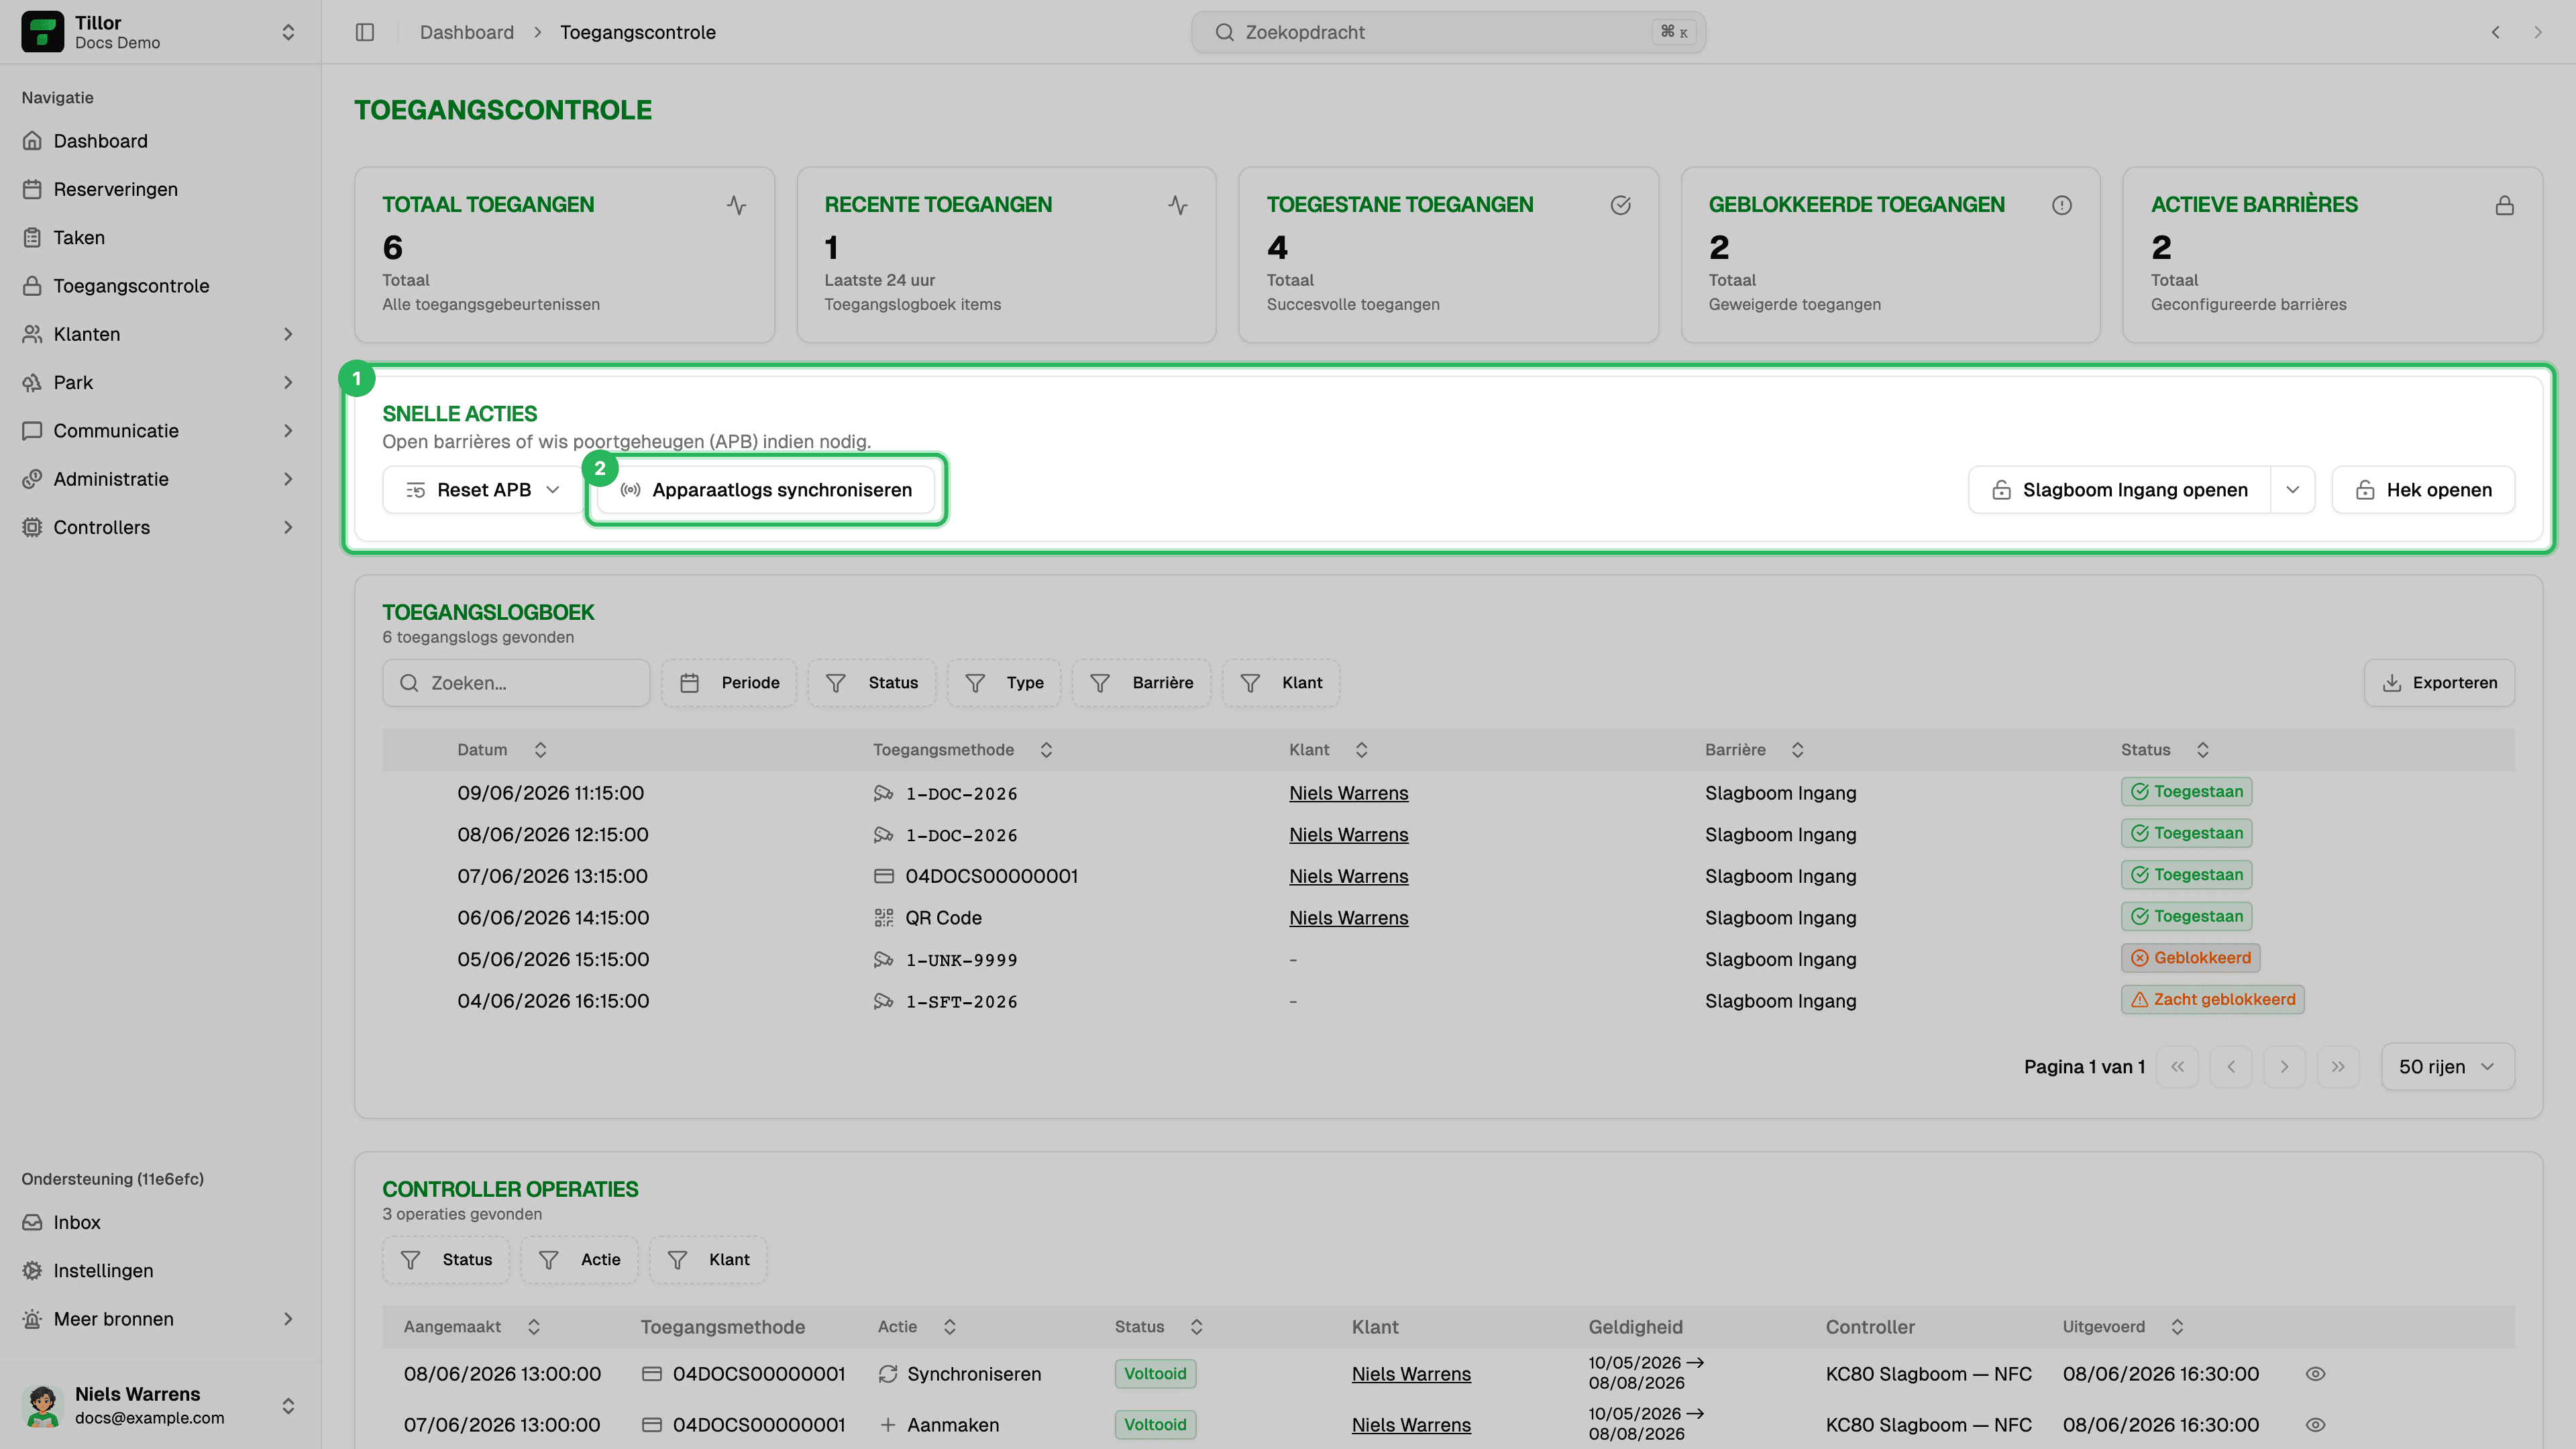Open the Status filter in Toegangslogboek

click(871, 683)
